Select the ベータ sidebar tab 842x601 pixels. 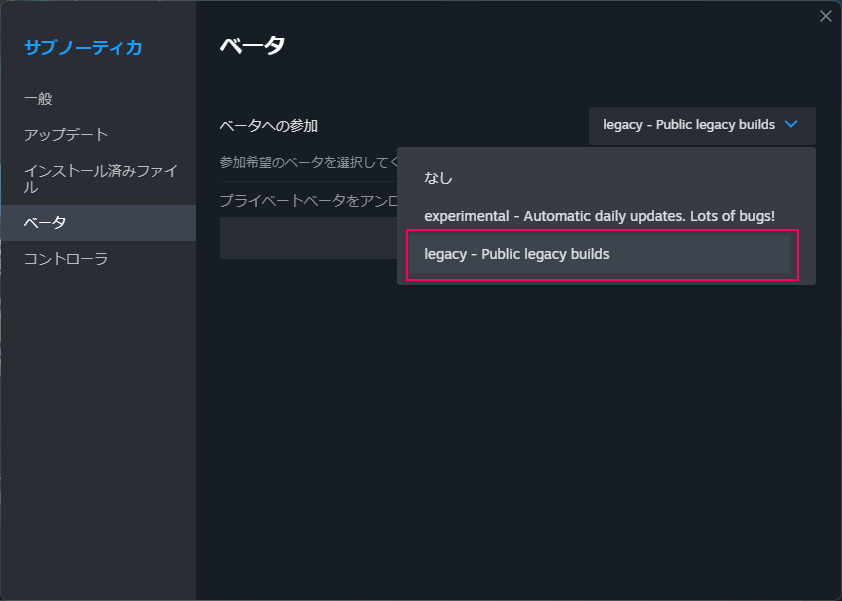pos(98,222)
